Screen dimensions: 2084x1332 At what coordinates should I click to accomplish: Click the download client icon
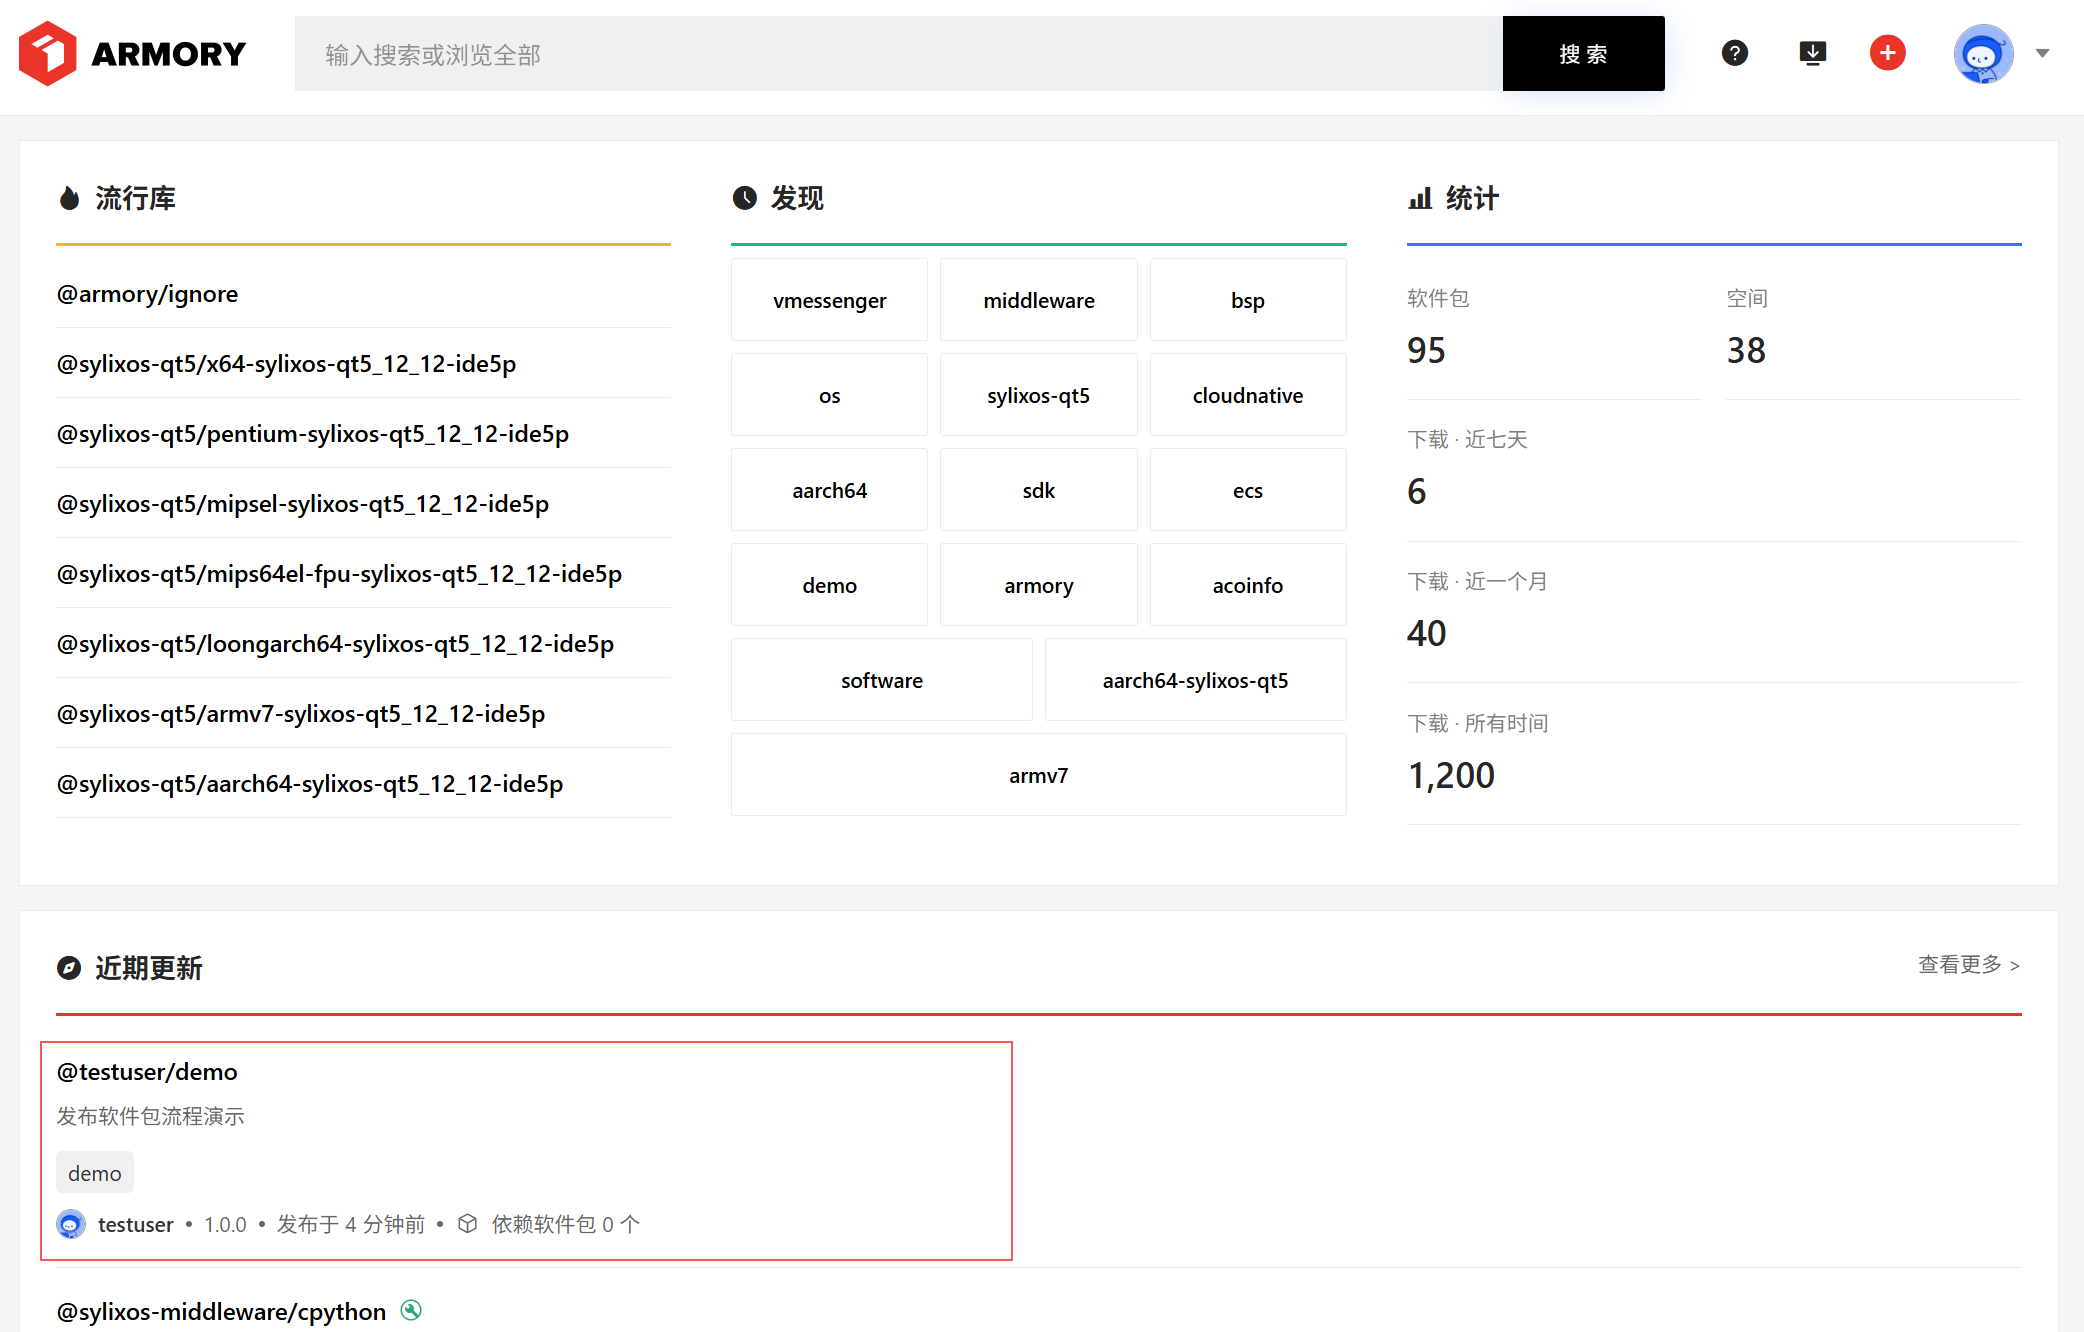tap(1812, 53)
